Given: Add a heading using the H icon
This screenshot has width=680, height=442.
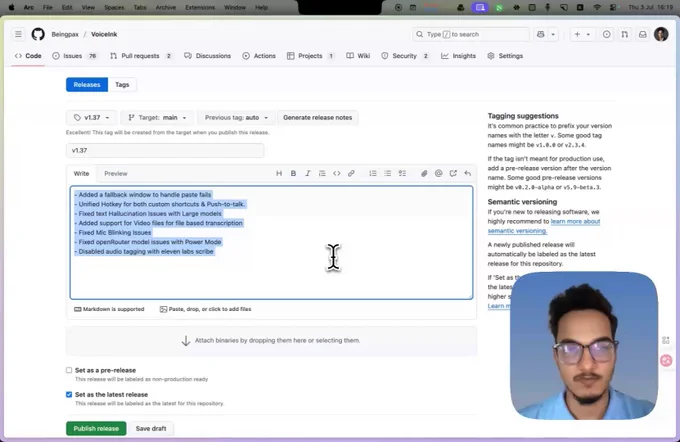Looking at the screenshot, I should tap(279, 174).
